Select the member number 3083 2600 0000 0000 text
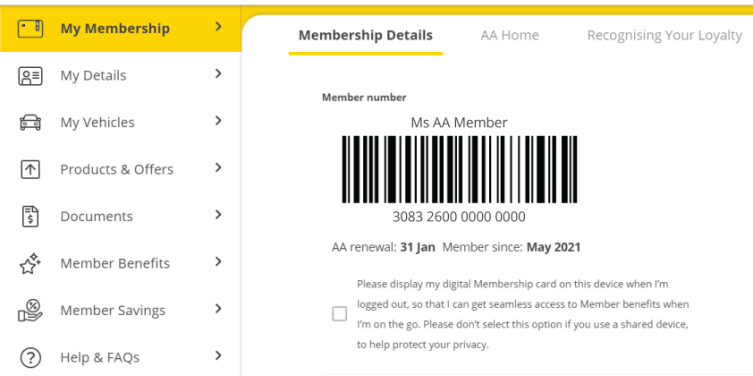 (x=459, y=217)
